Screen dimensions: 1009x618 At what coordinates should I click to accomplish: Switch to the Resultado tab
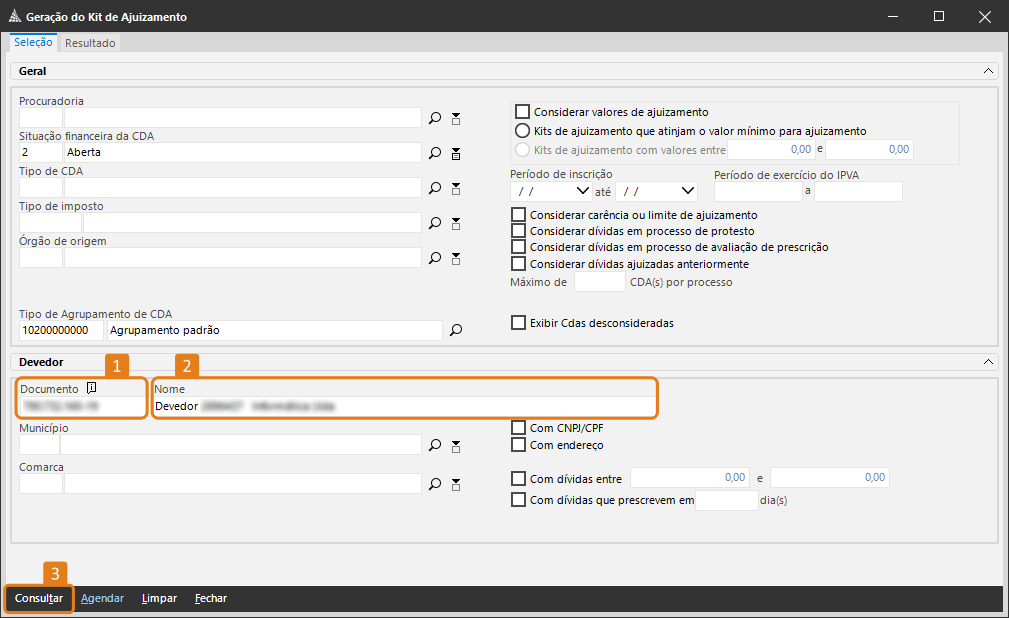pyautogui.click(x=91, y=43)
